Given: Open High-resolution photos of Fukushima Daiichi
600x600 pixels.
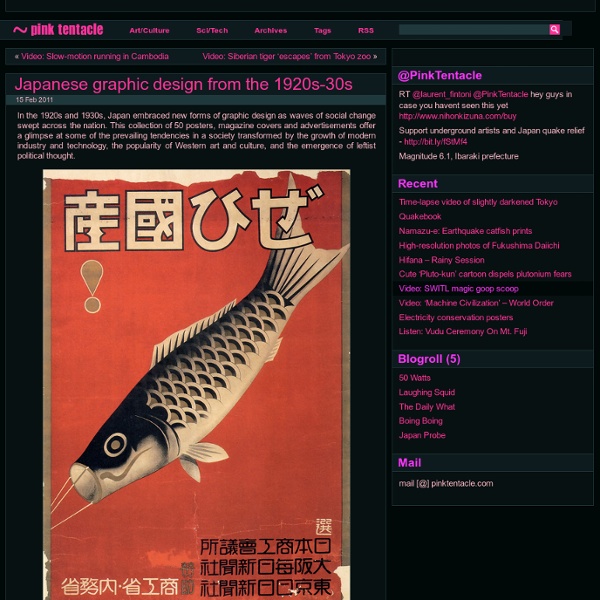Looking at the screenshot, I should click(x=479, y=246).
